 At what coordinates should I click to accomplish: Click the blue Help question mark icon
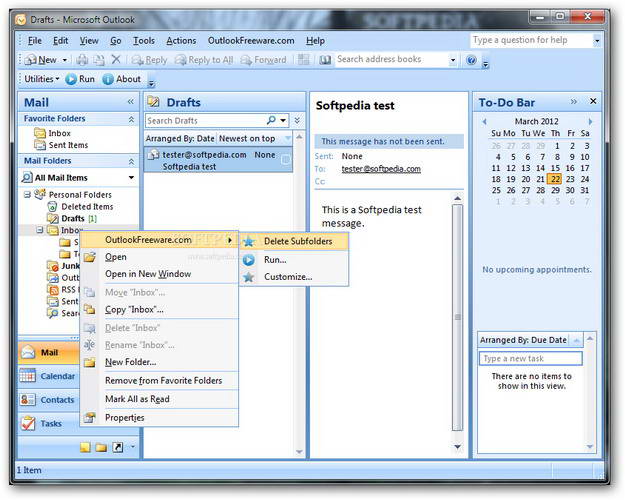[x=471, y=60]
